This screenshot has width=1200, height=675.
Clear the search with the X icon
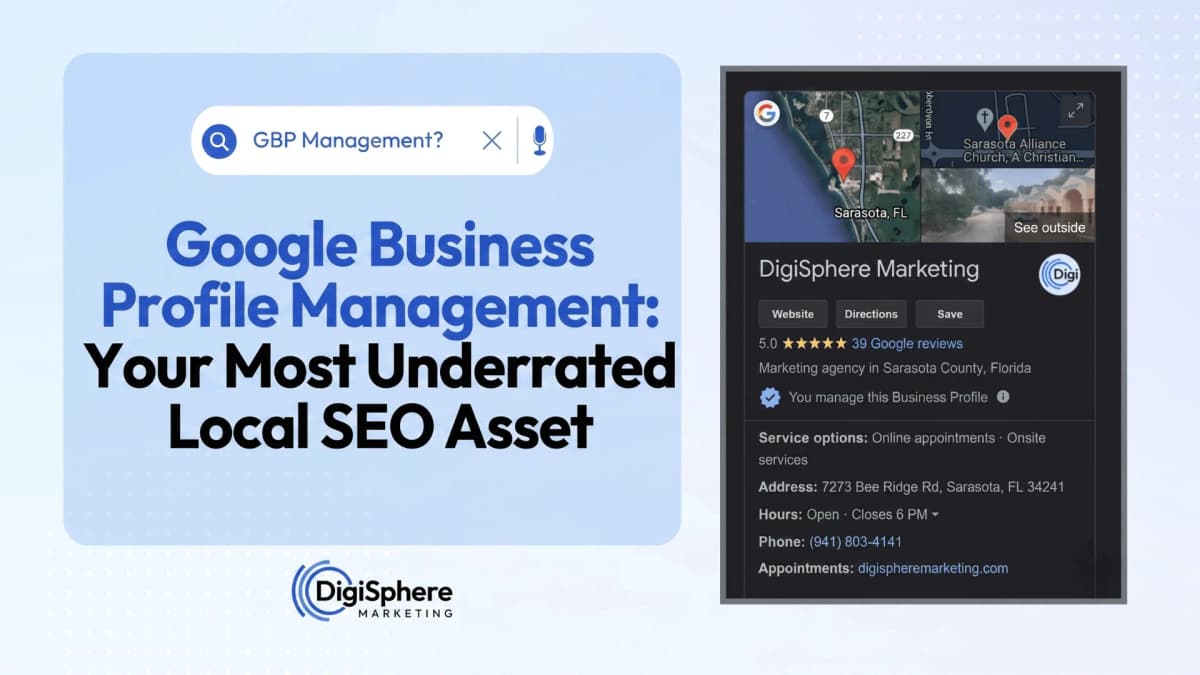click(x=492, y=141)
